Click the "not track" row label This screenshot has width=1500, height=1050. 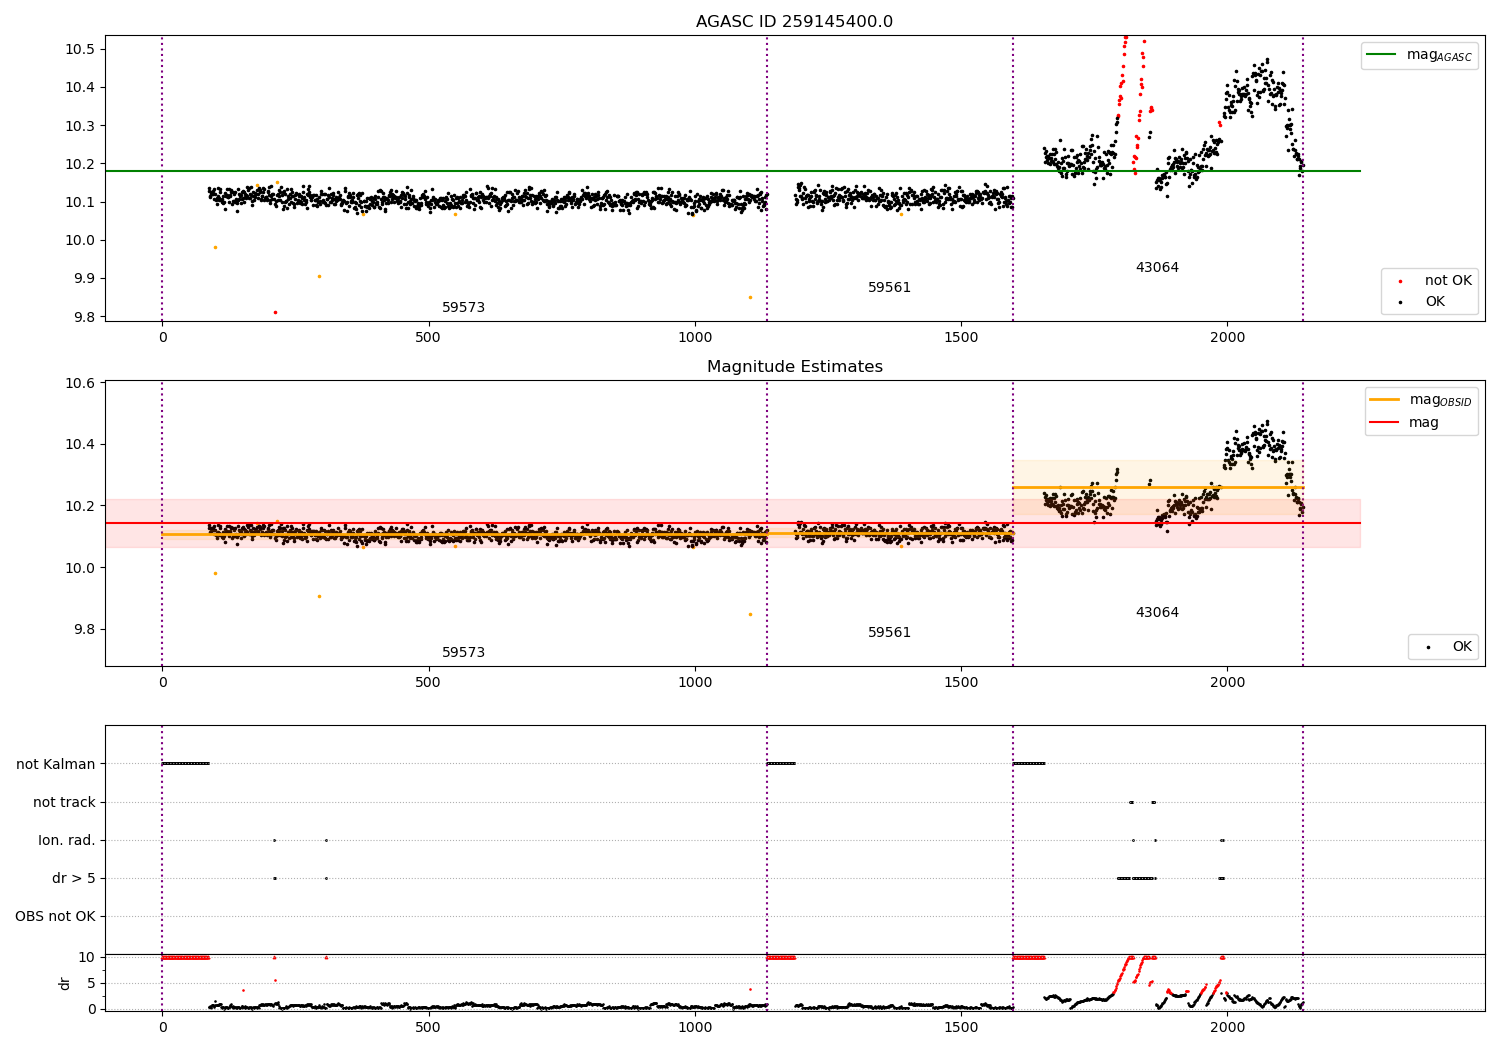64,803
